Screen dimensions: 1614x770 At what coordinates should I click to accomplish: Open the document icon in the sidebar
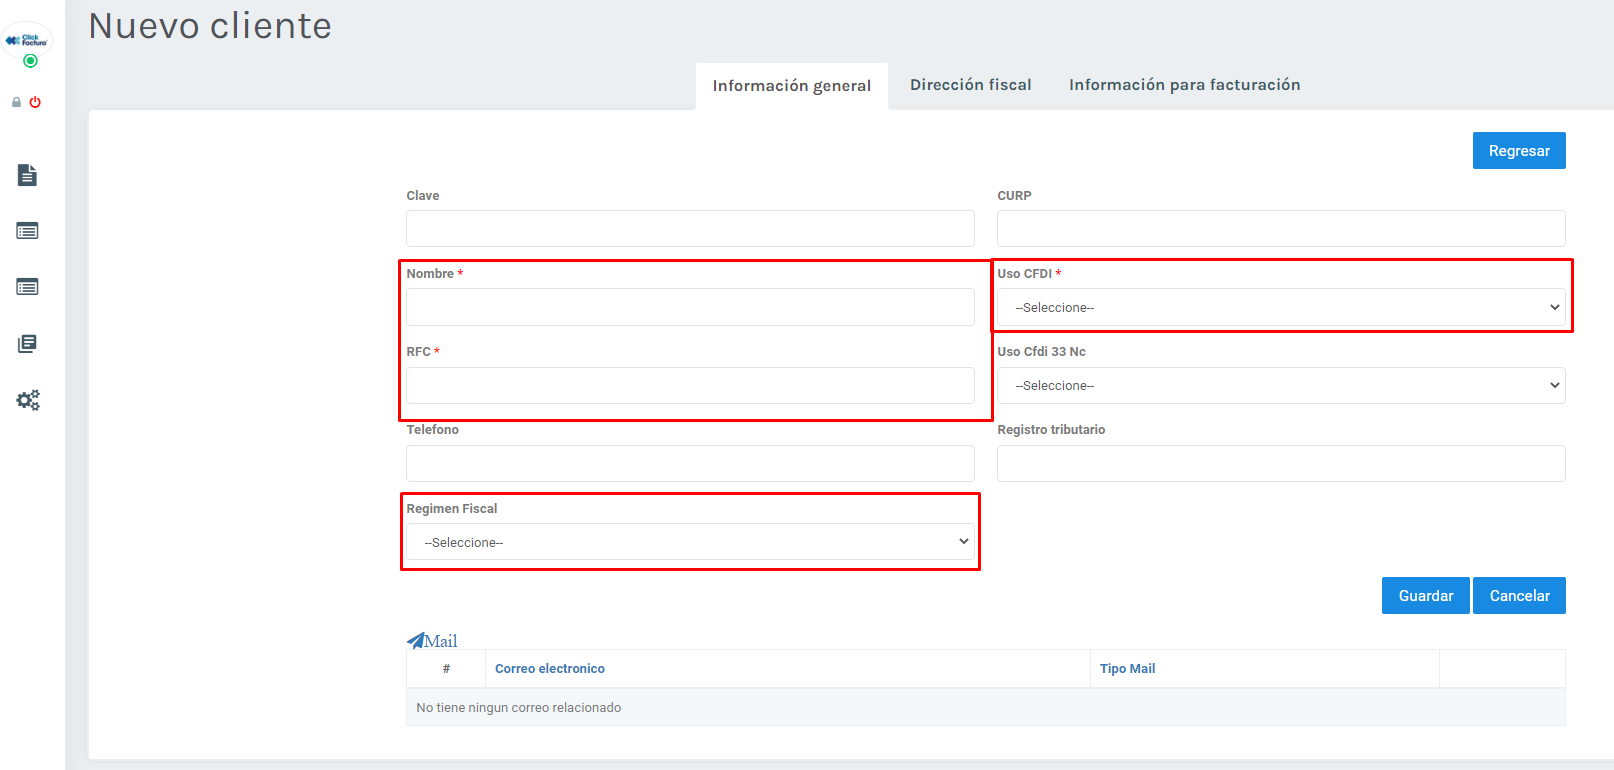[27, 175]
